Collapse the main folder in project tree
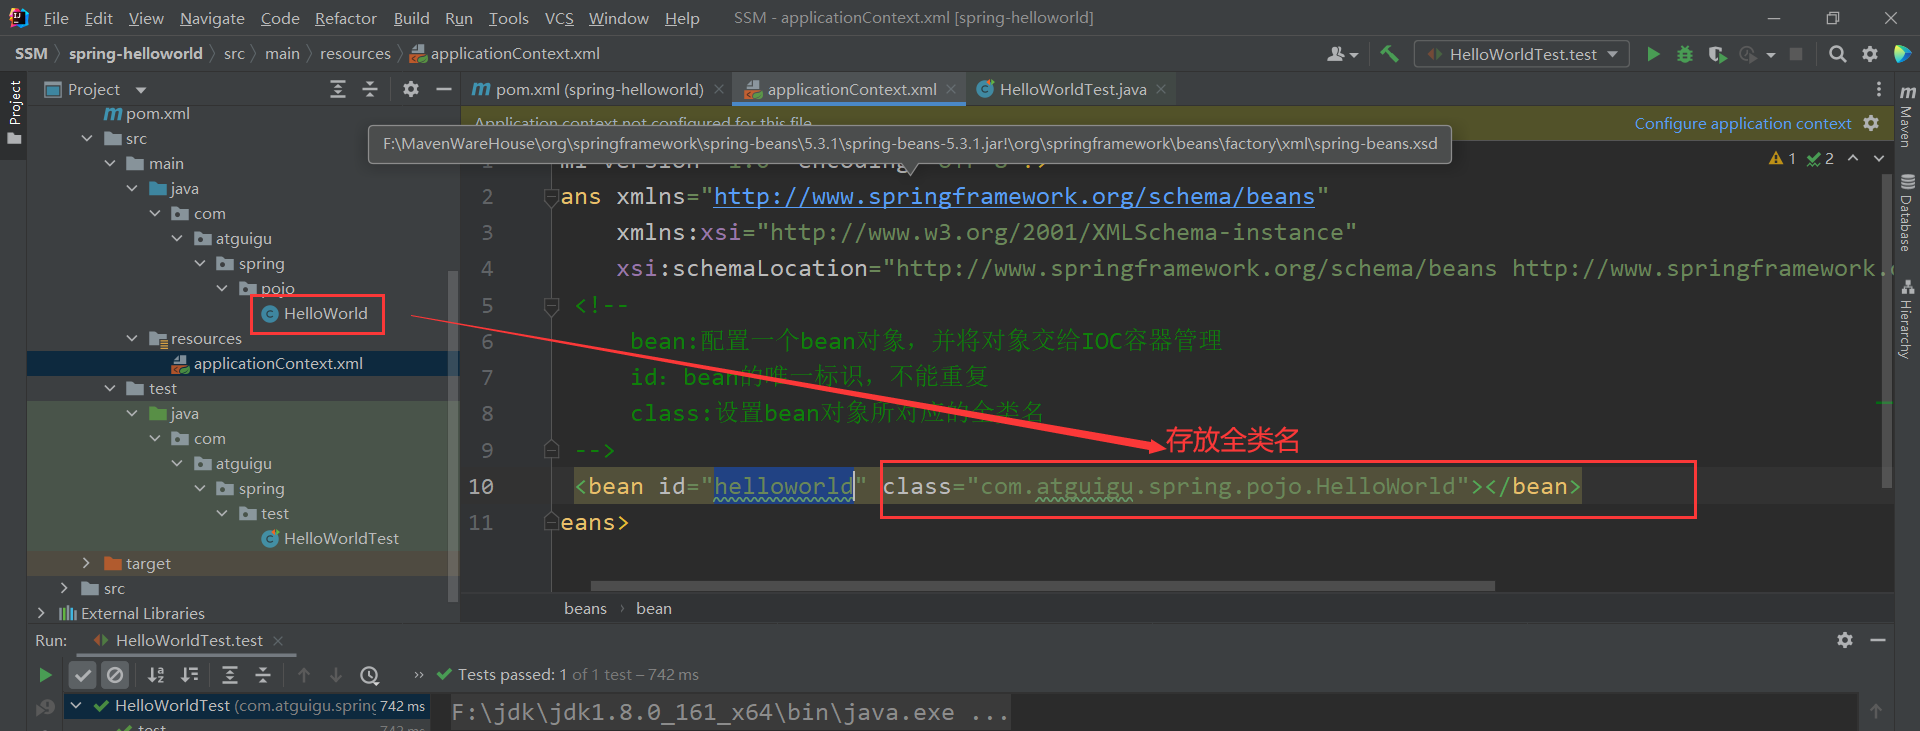 click(x=110, y=163)
